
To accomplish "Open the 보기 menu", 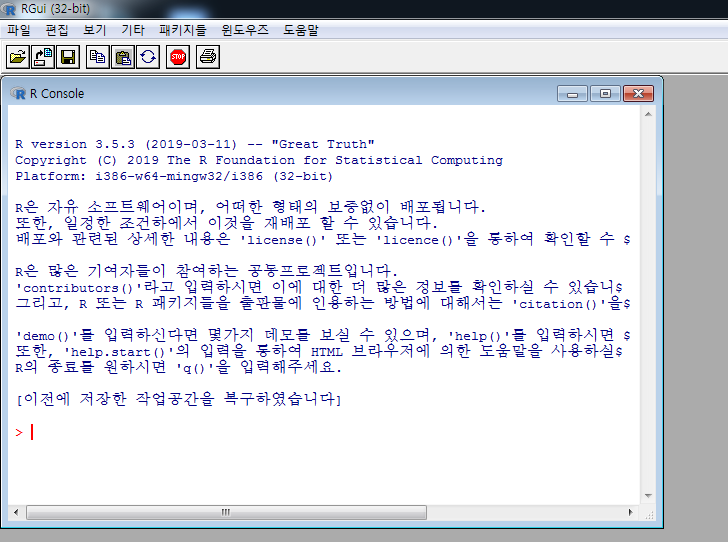I will [x=95, y=30].
